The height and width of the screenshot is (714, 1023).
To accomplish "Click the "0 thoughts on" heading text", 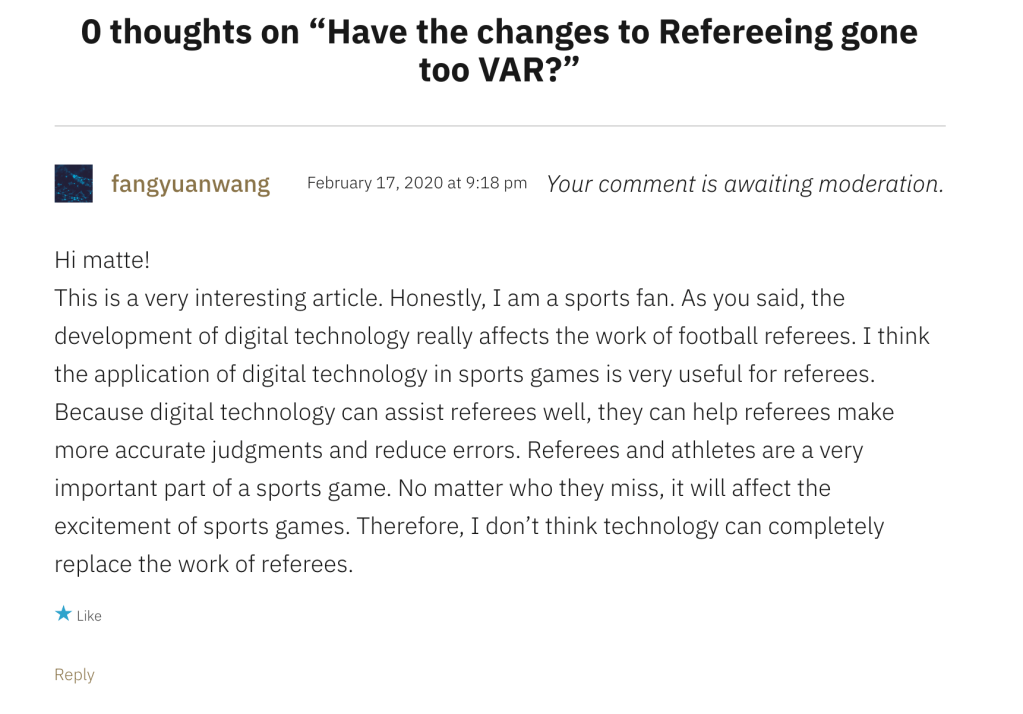I will [190, 32].
